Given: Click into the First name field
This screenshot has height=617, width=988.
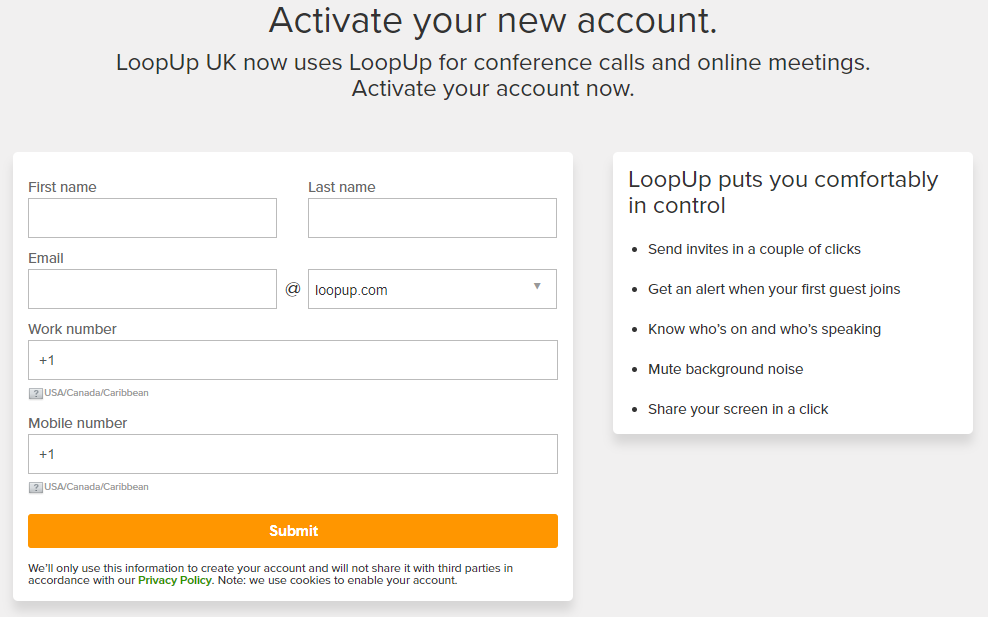Looking at the screenshot, I should (x=152, y=217).
